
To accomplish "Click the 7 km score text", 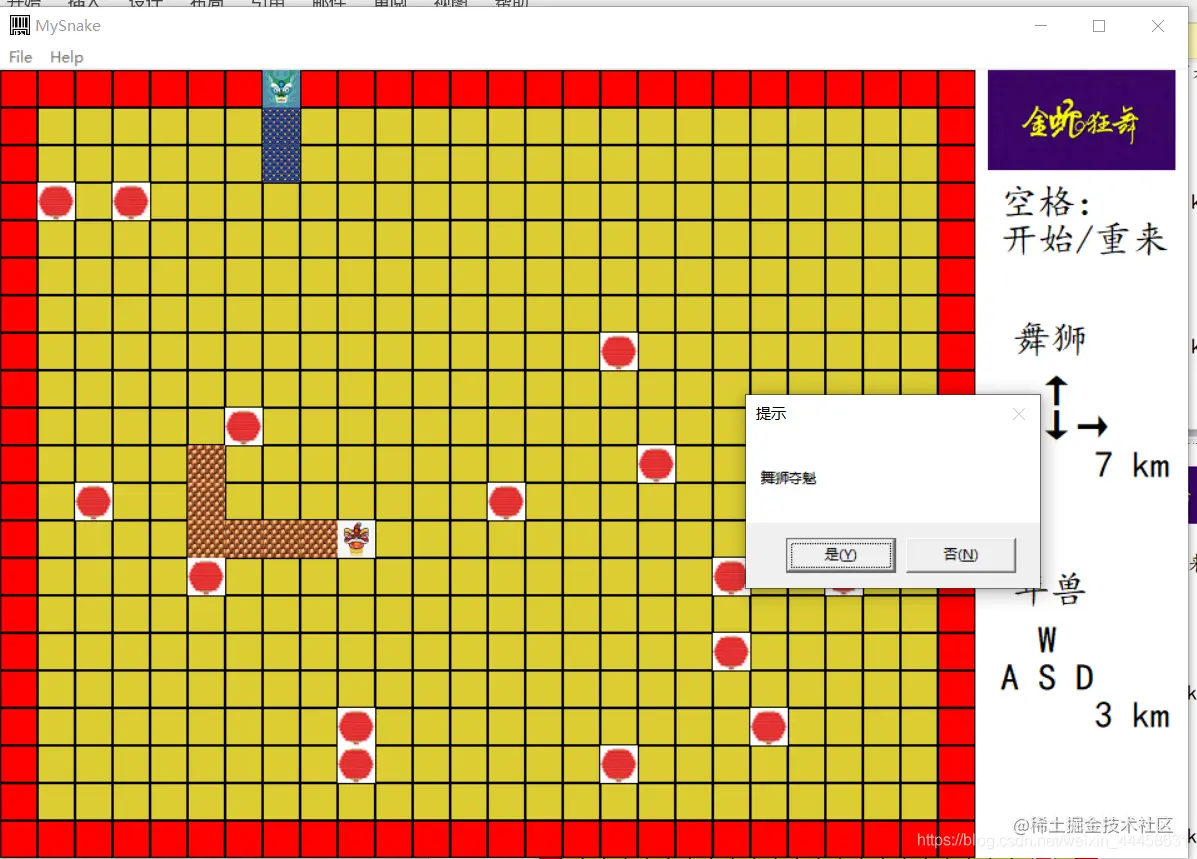I will coord(1132,465).
